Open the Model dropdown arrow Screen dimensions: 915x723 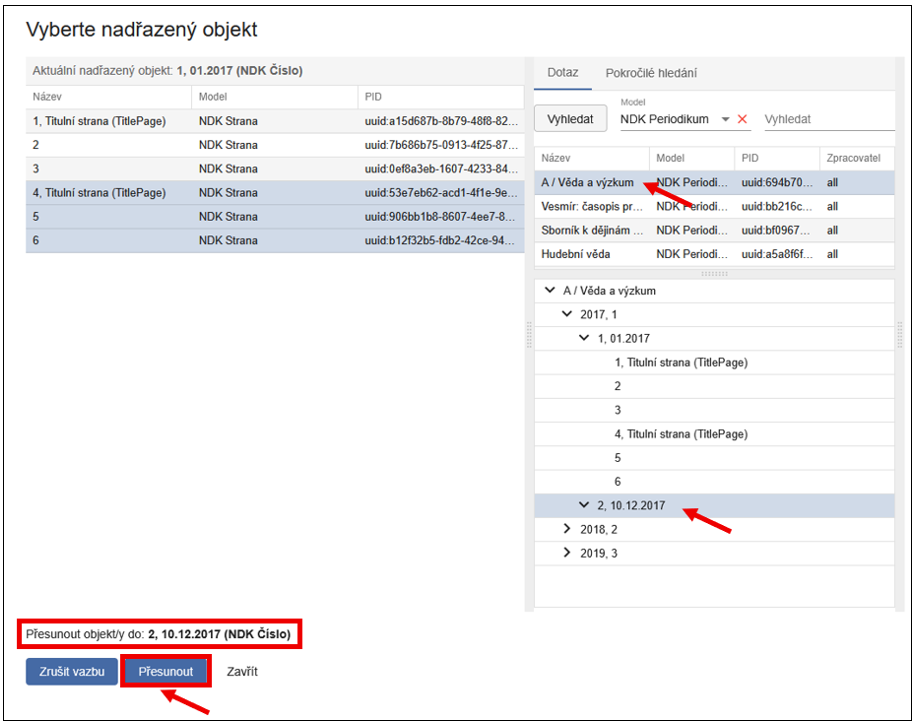(x=725, y=119)
